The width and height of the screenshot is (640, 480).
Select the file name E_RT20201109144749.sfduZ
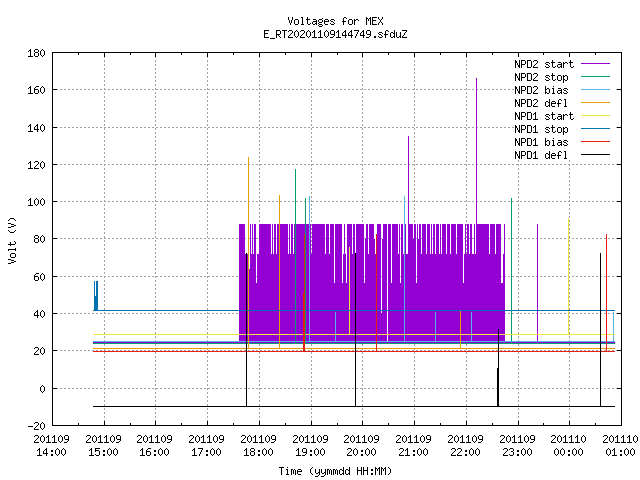[x=335, y=34]
